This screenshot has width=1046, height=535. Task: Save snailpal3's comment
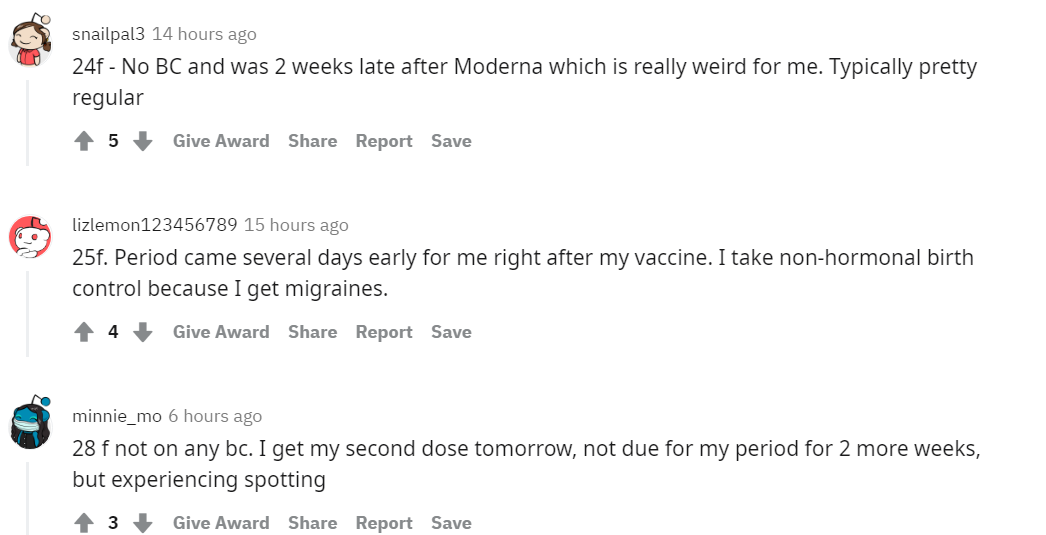451,141
